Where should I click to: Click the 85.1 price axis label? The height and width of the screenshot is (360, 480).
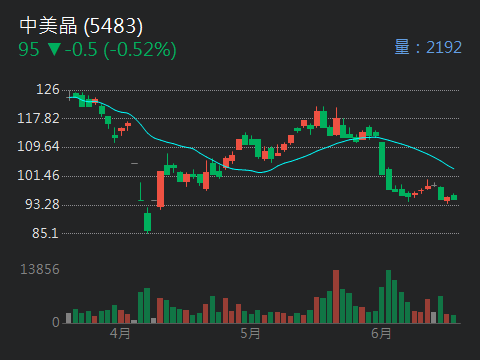coord(45,233)
